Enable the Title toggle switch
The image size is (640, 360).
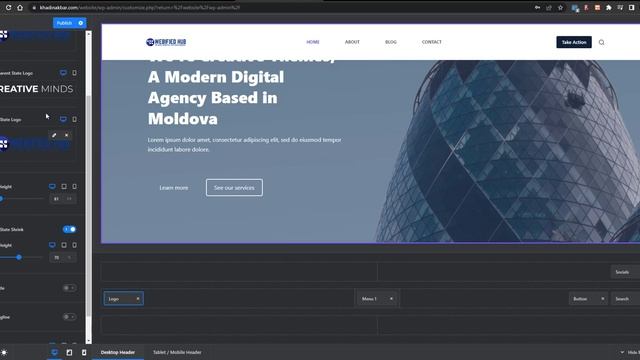click(x=69, y=288)
